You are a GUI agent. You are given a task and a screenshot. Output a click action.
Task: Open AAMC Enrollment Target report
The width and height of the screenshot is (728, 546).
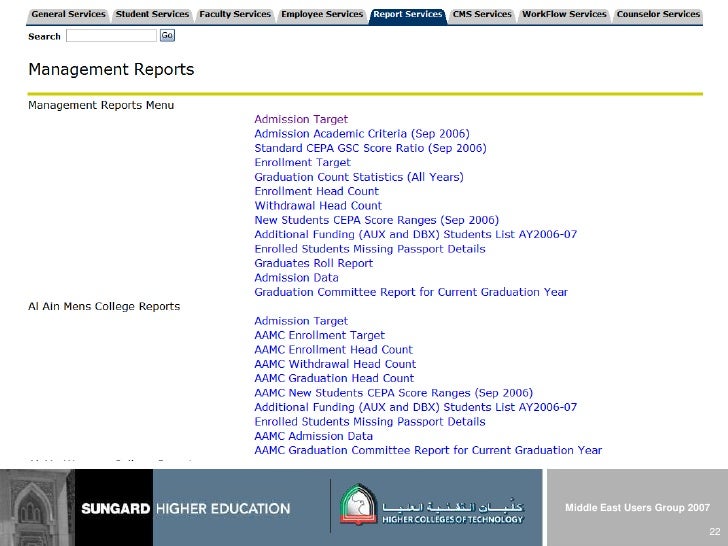(319, 335)
